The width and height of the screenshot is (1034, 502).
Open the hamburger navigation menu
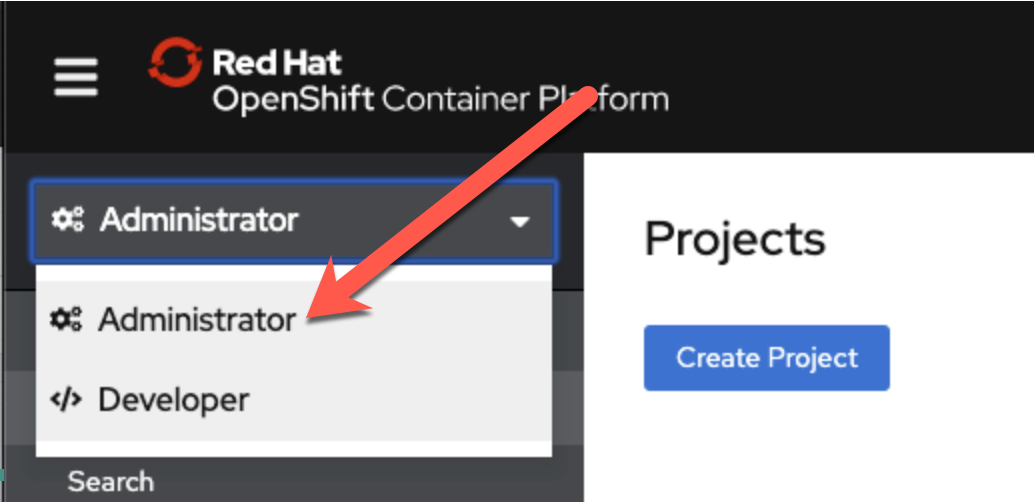[x=76, y=77]
